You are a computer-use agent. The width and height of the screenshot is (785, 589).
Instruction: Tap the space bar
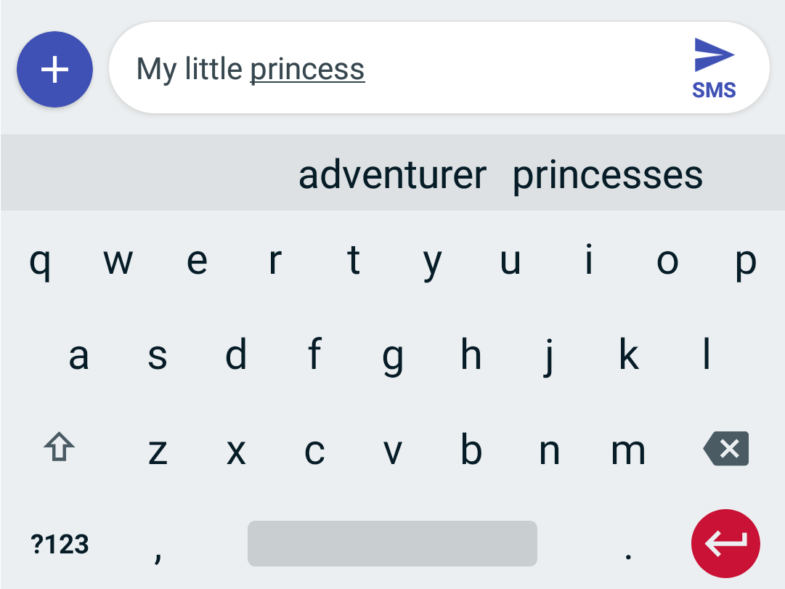pos(392,543)
